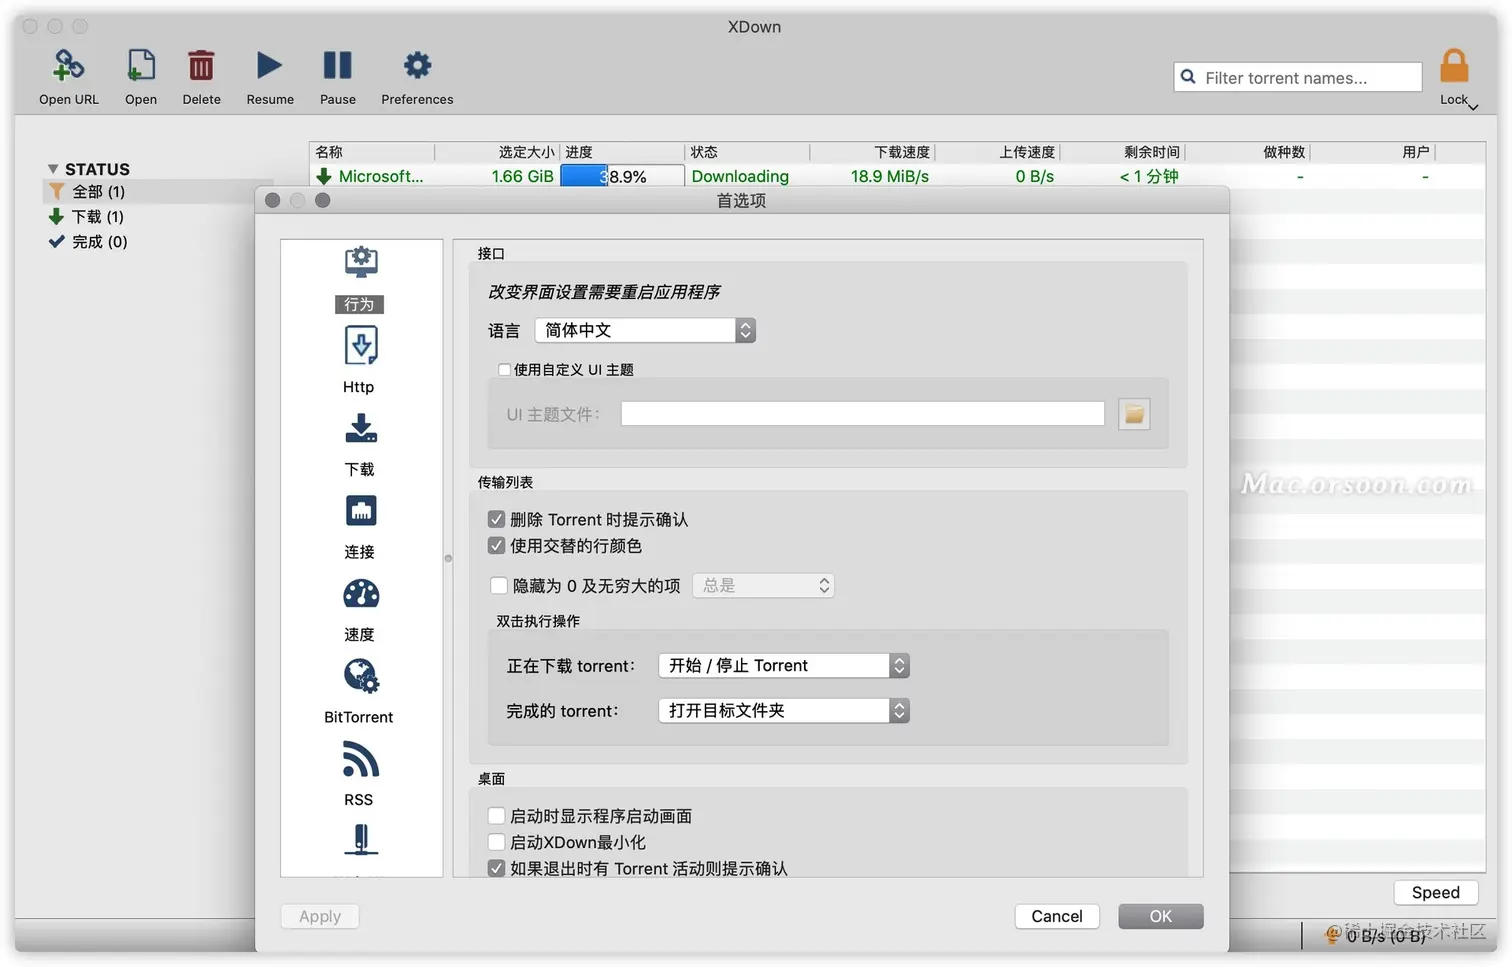Open the 连接 connection preferences section

360,527
